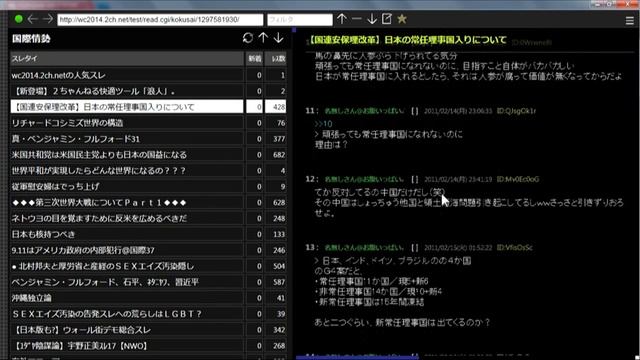Click the URL address field
Viewport: 640px width, 360px height.
pos(160,20)
